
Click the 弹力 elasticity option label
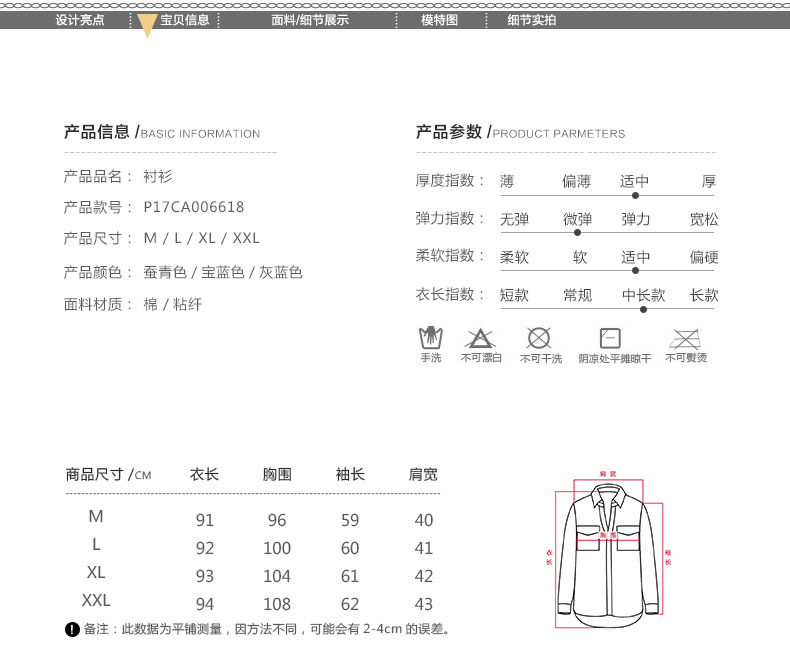pyautogui.click(x=635, y=219)
